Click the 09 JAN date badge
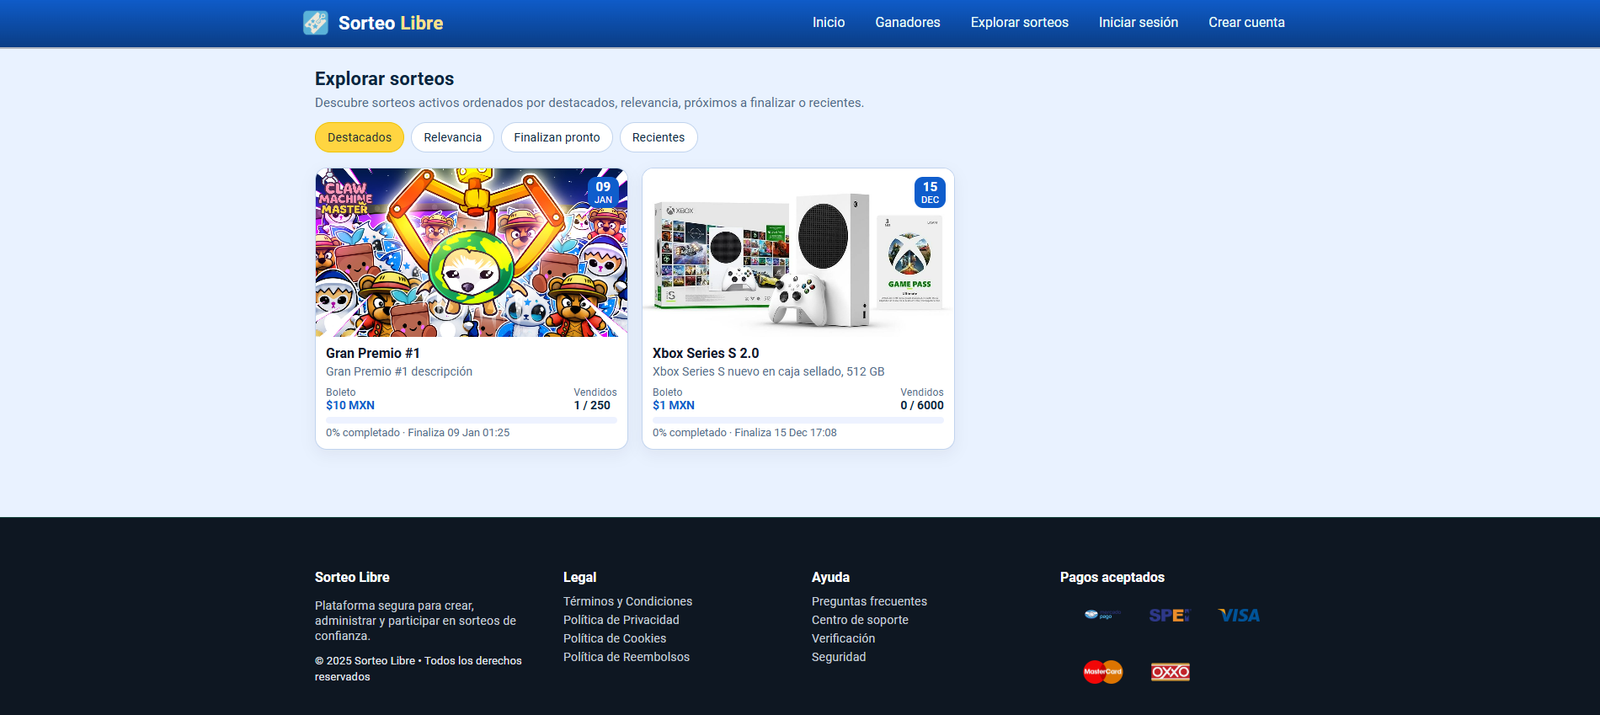Viewport: 1600px width, 715px height. pyautogui.click(x=603, y=192)
